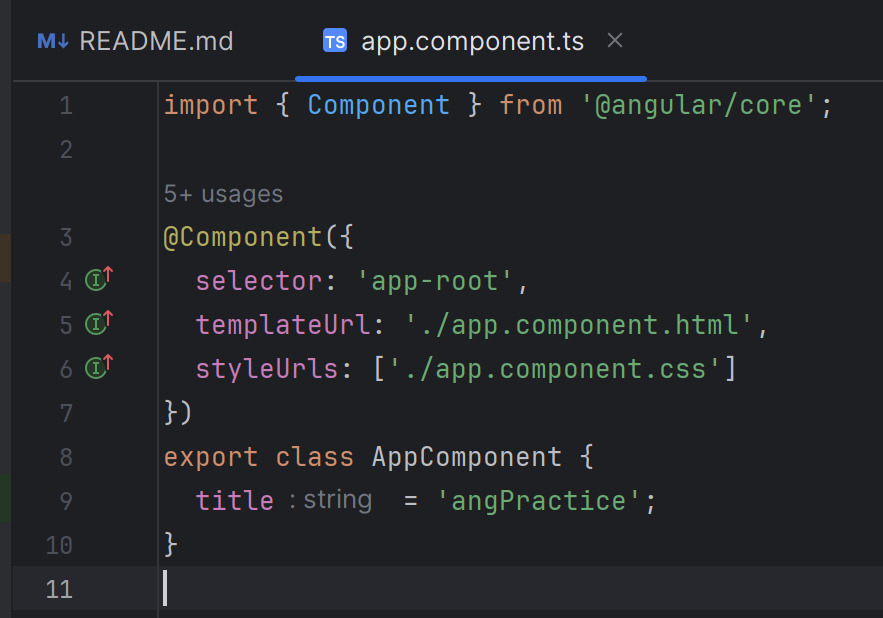The width and height of the screenshot is (883, 618).
Task: Click the 'templateUrl' property name
Action: pyautogui.click(x=283, y=325)
